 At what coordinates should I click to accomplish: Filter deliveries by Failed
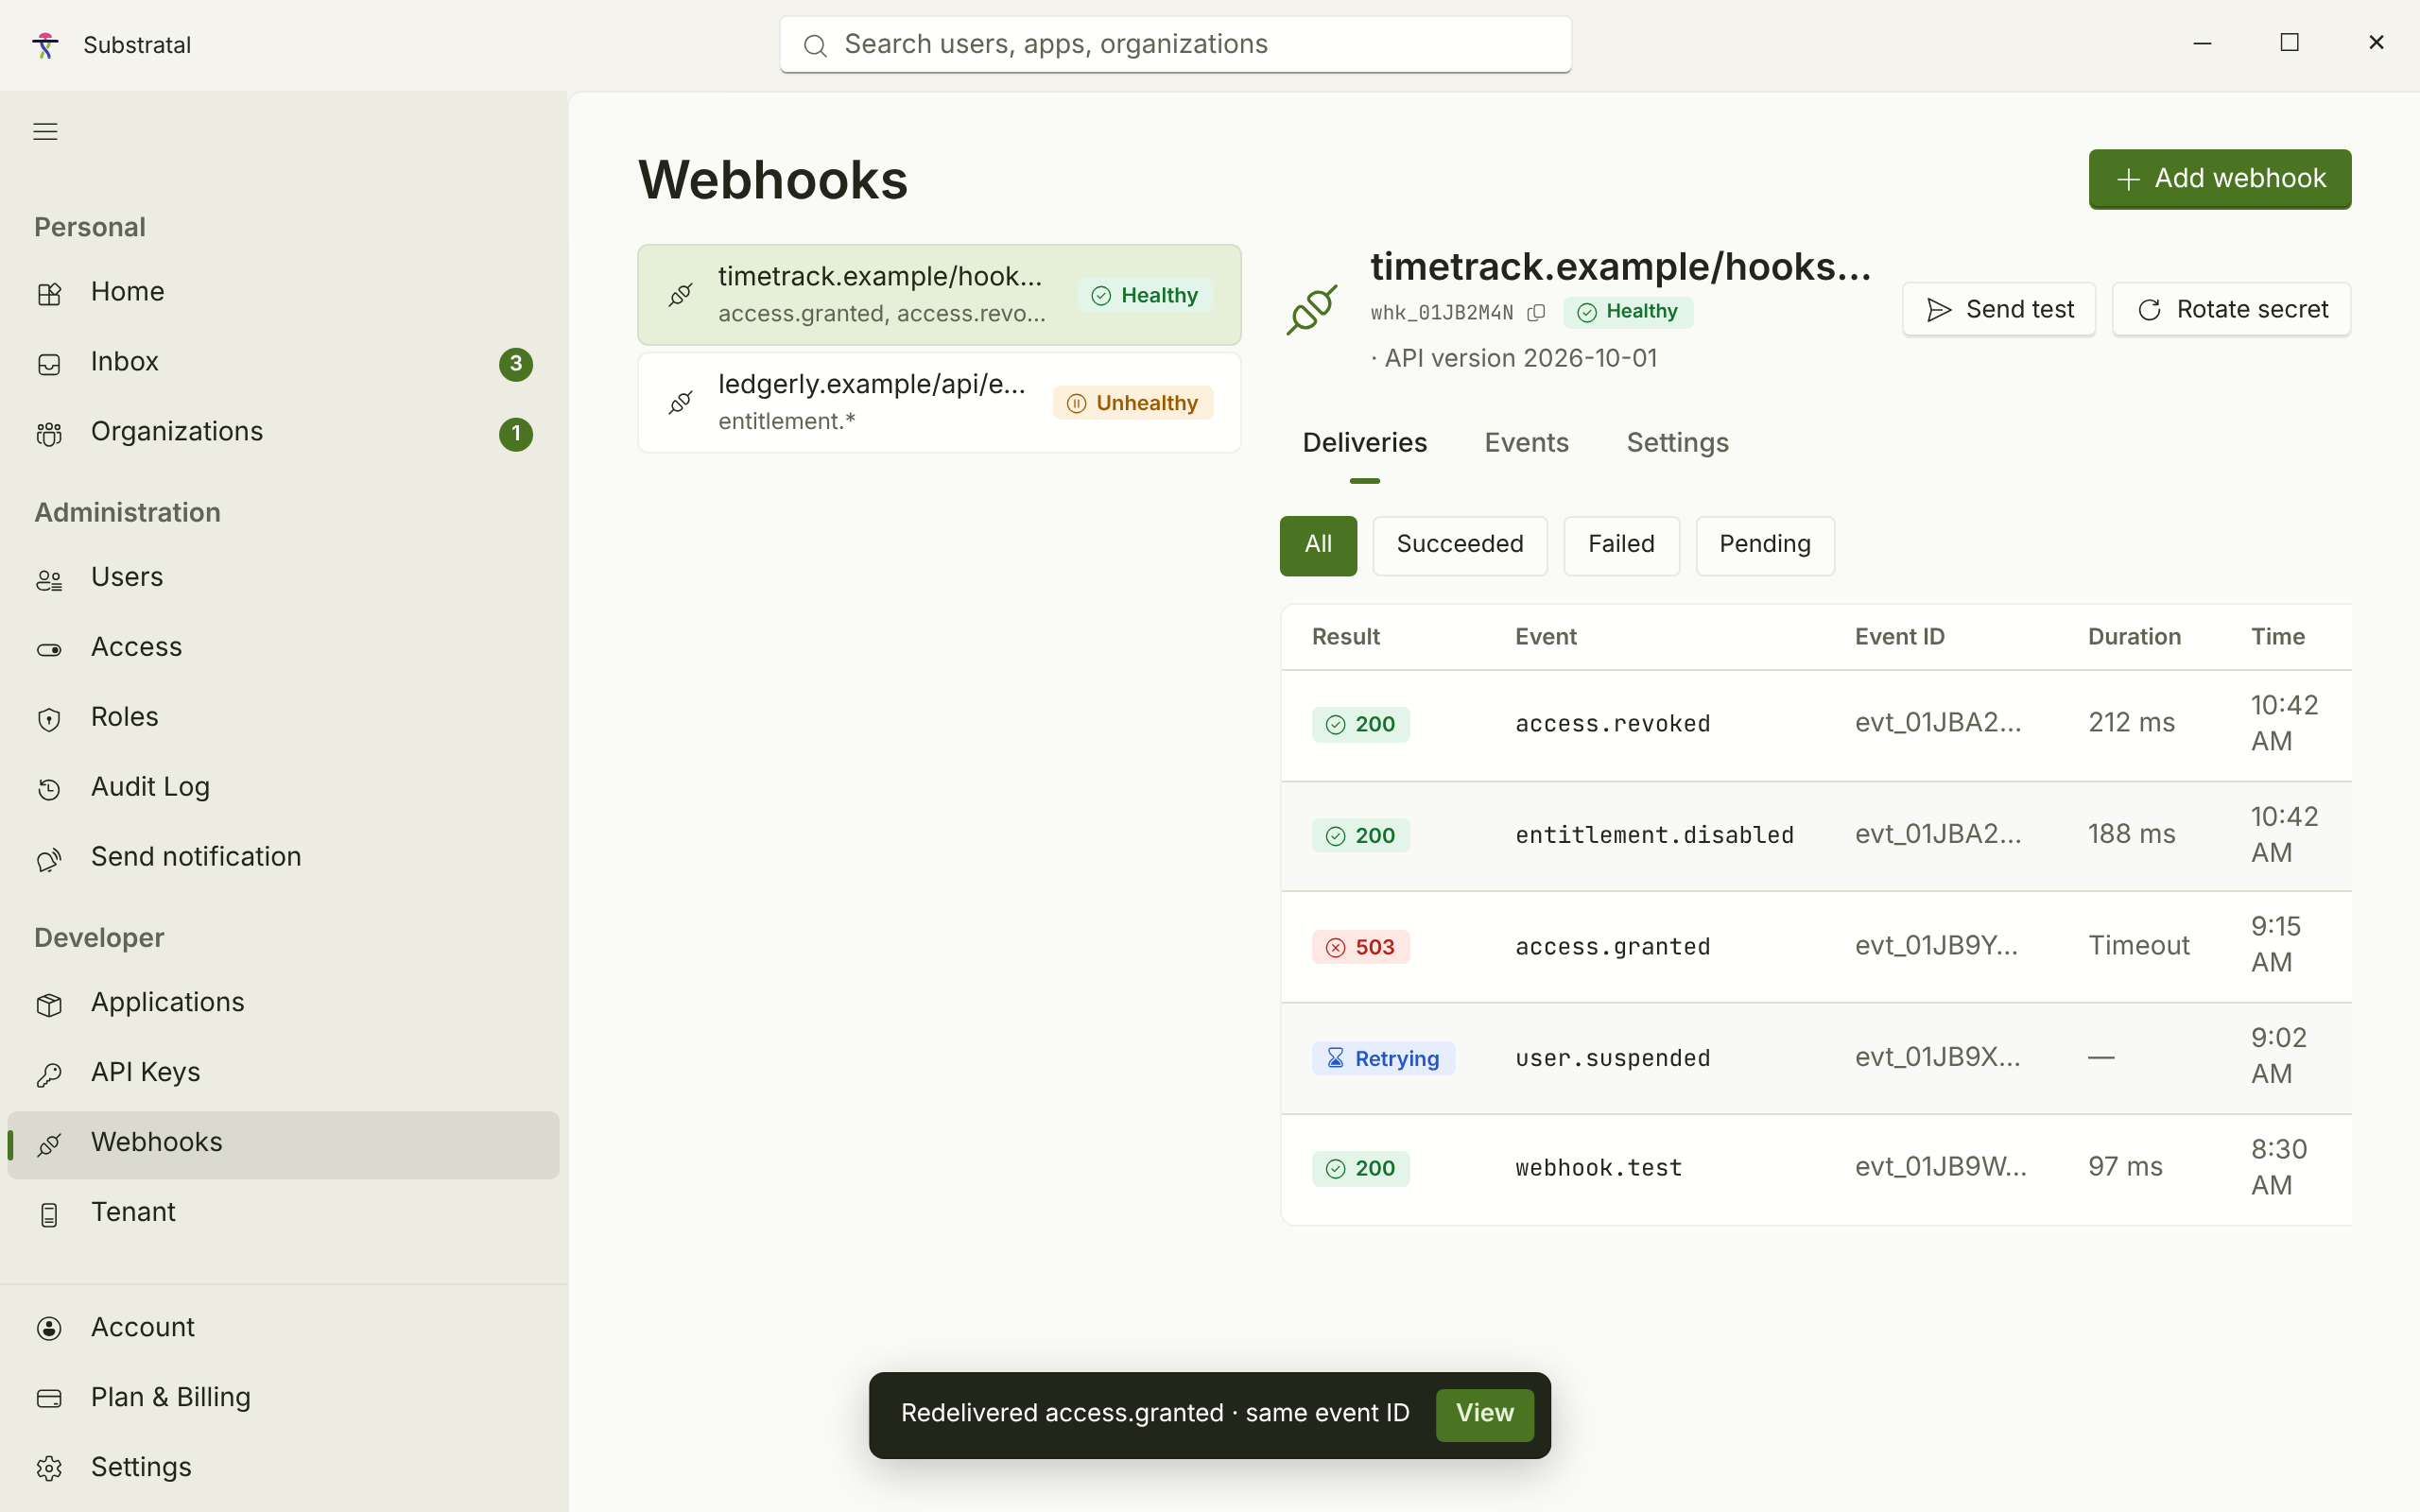coord(1621,545)
